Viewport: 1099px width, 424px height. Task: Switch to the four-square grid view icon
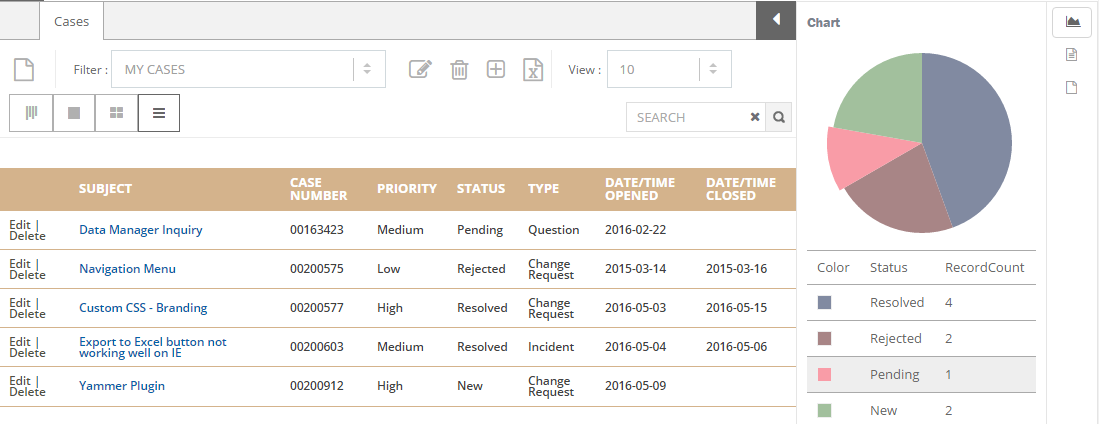click(116, 113)
